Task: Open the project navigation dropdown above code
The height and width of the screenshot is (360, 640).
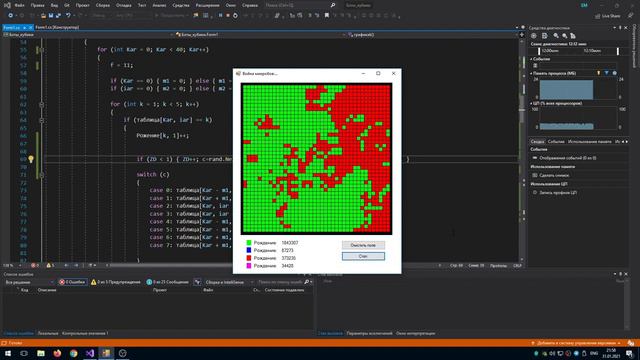Action: [88, 35]
